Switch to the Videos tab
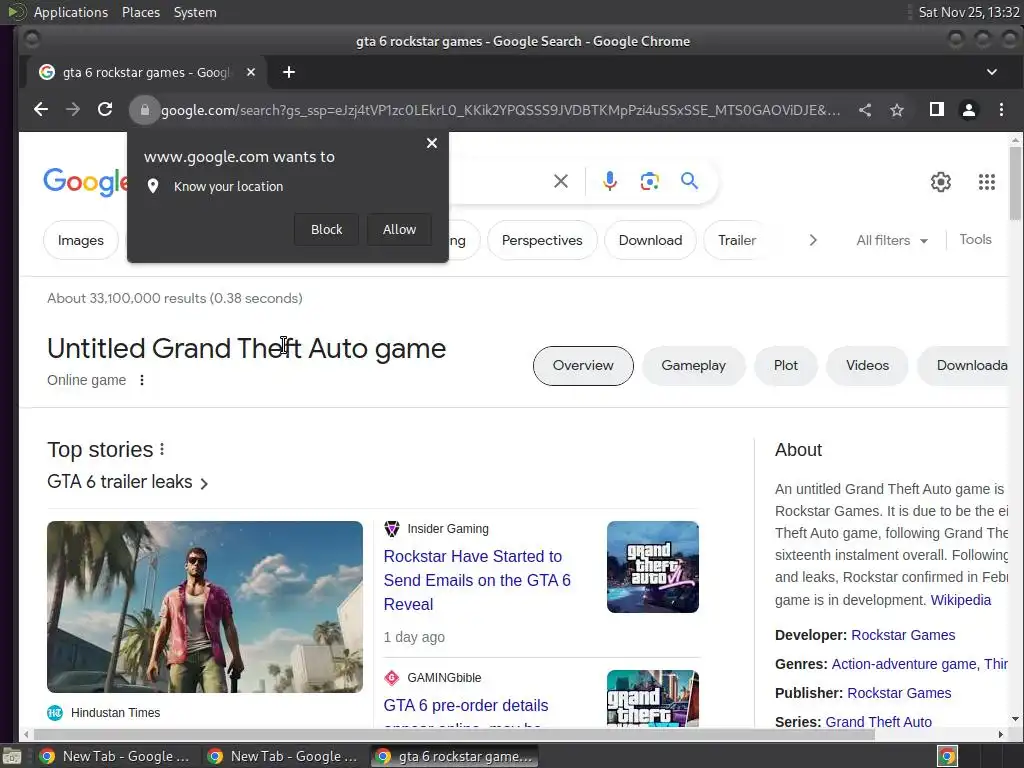The image size is (1024, 768). pyautogui.click(x=867, y=366)
